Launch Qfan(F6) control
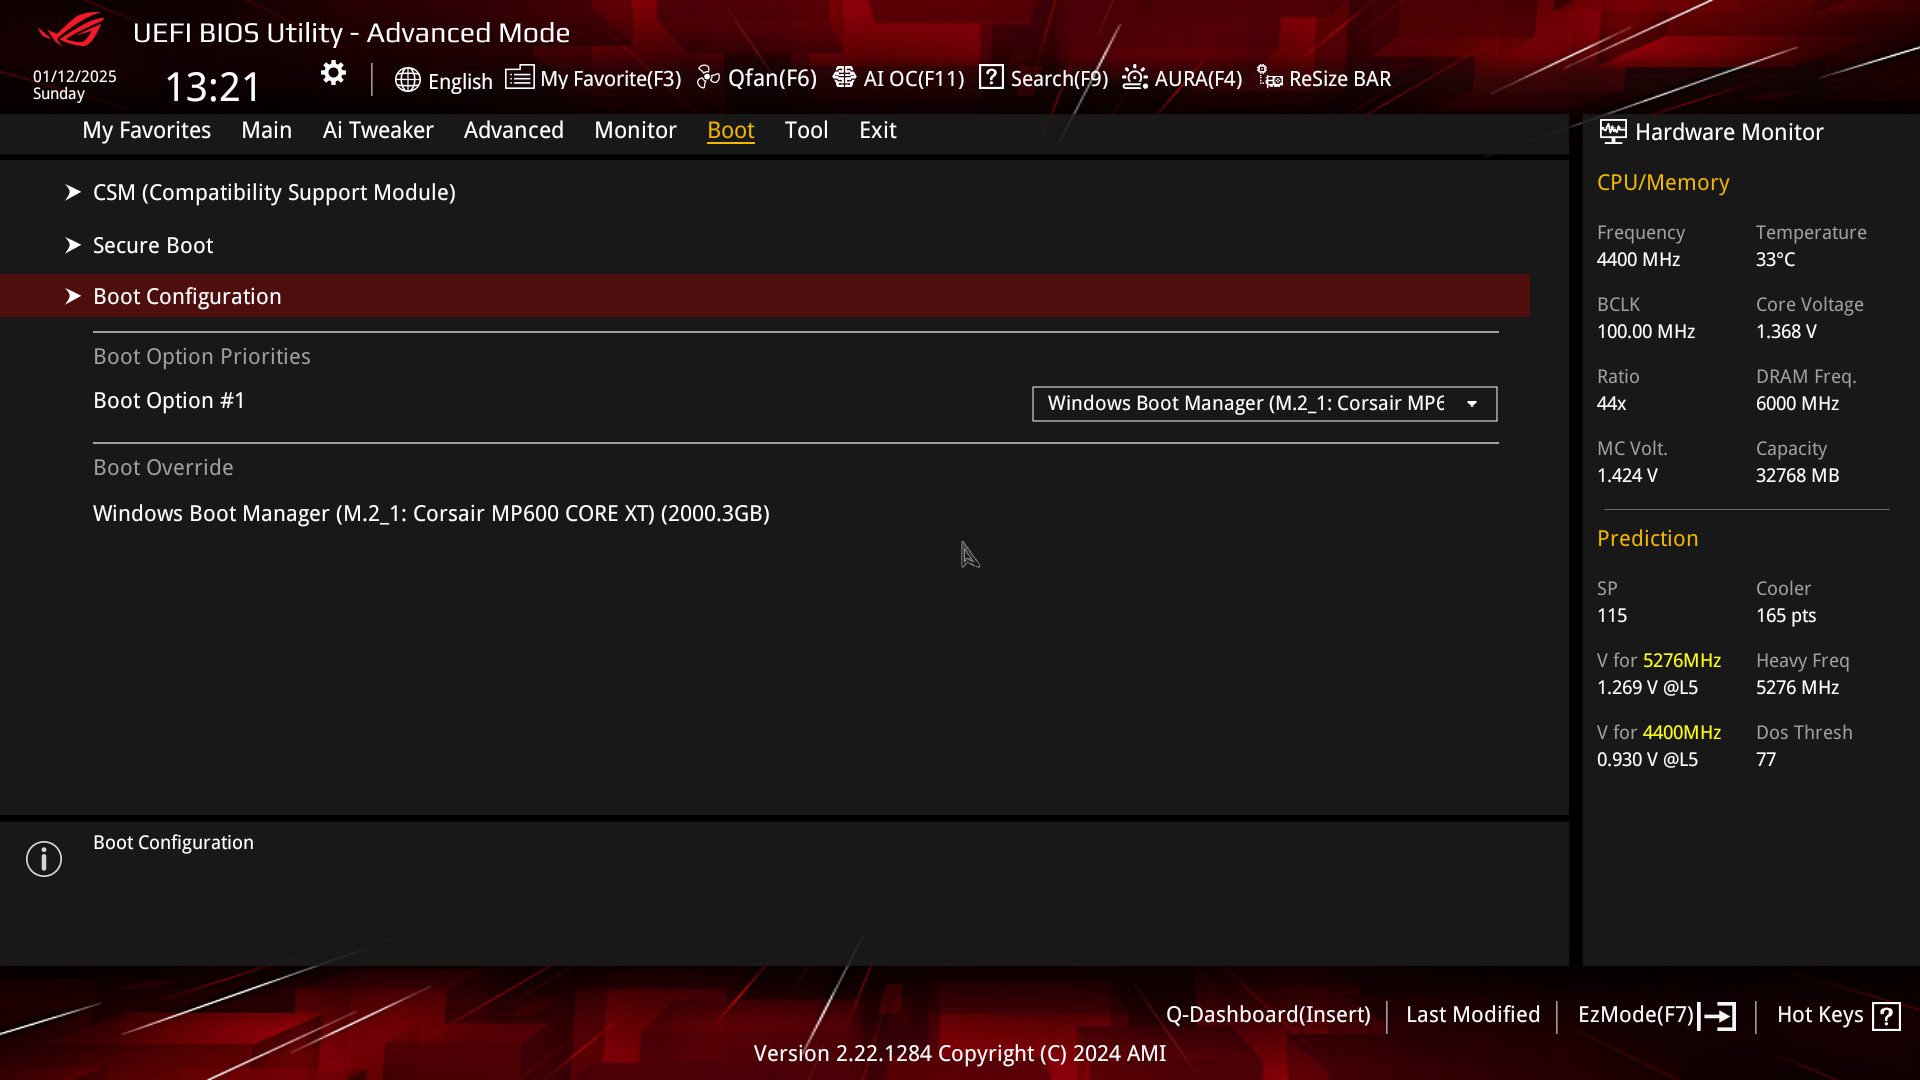 [x=772, y=78]
